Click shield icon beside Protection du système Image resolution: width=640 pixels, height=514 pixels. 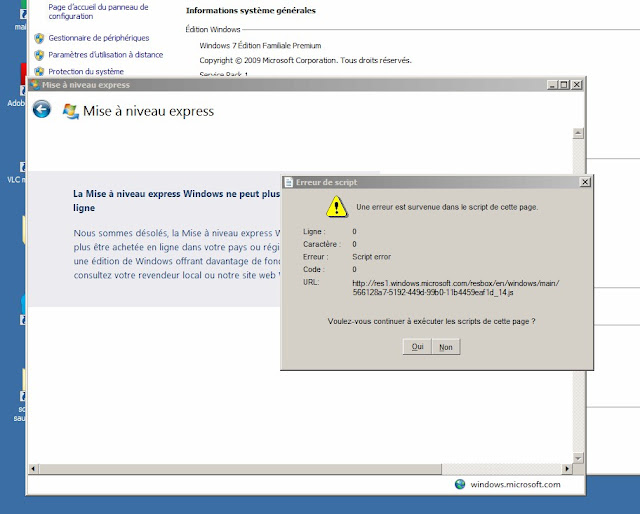pos(39,71)
